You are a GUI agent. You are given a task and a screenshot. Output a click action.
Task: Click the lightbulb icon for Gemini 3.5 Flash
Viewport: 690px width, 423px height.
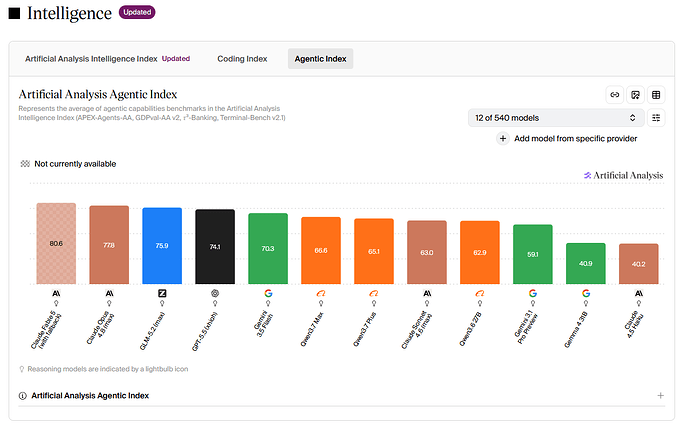(268, 303)
